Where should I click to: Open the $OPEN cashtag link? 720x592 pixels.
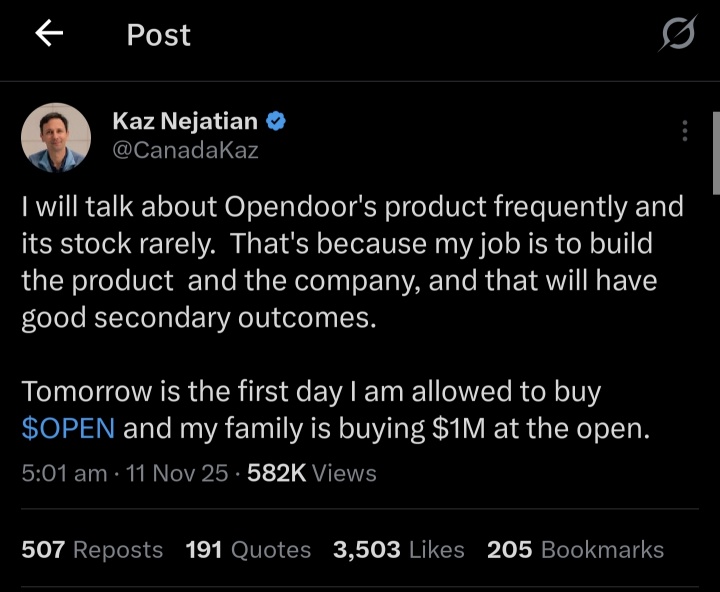68,428
